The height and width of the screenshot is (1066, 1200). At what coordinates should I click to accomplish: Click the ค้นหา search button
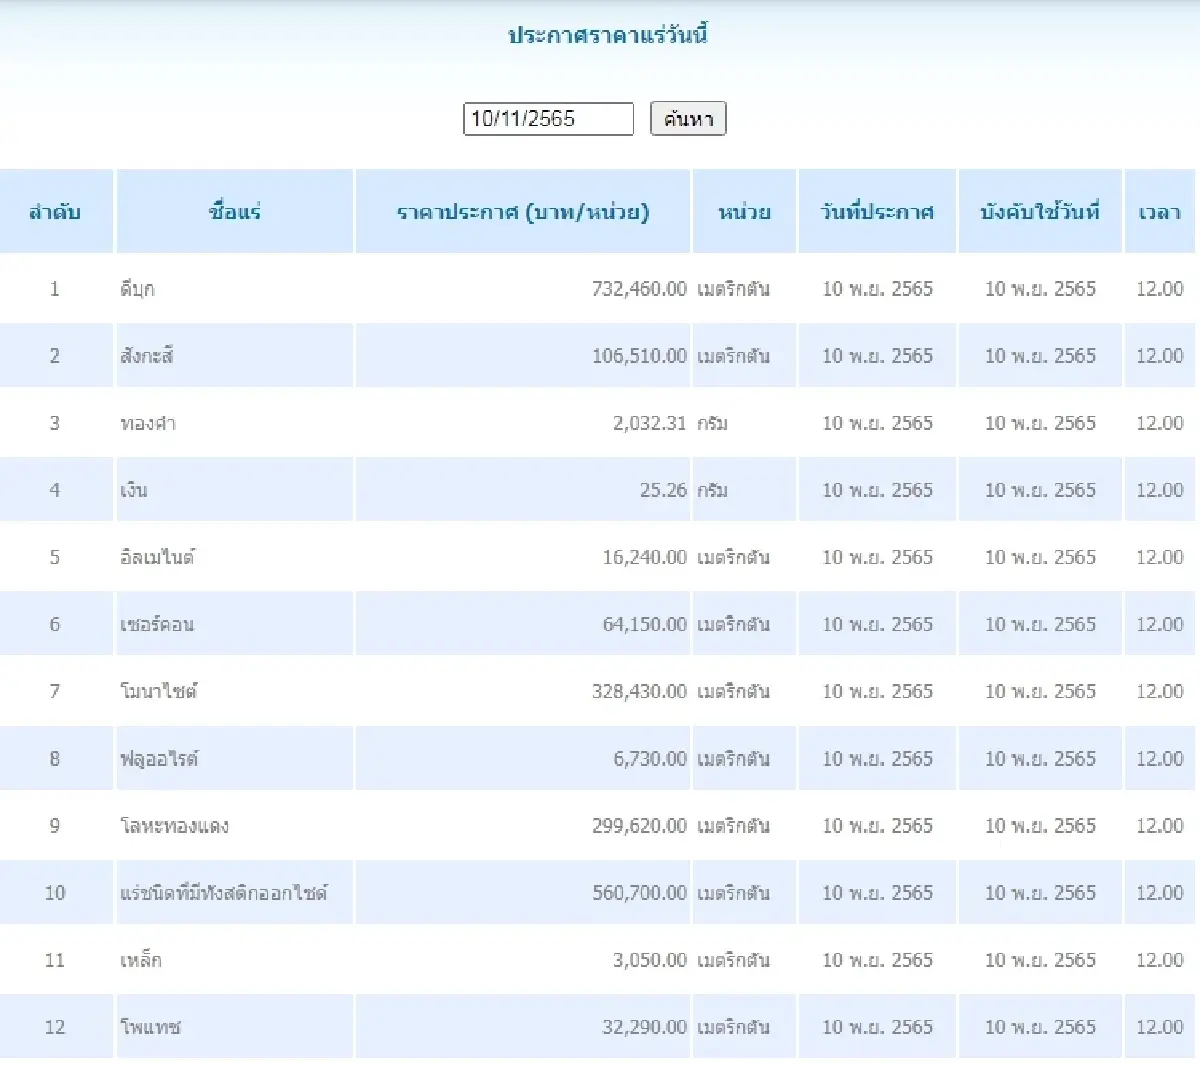pos(688,119)
